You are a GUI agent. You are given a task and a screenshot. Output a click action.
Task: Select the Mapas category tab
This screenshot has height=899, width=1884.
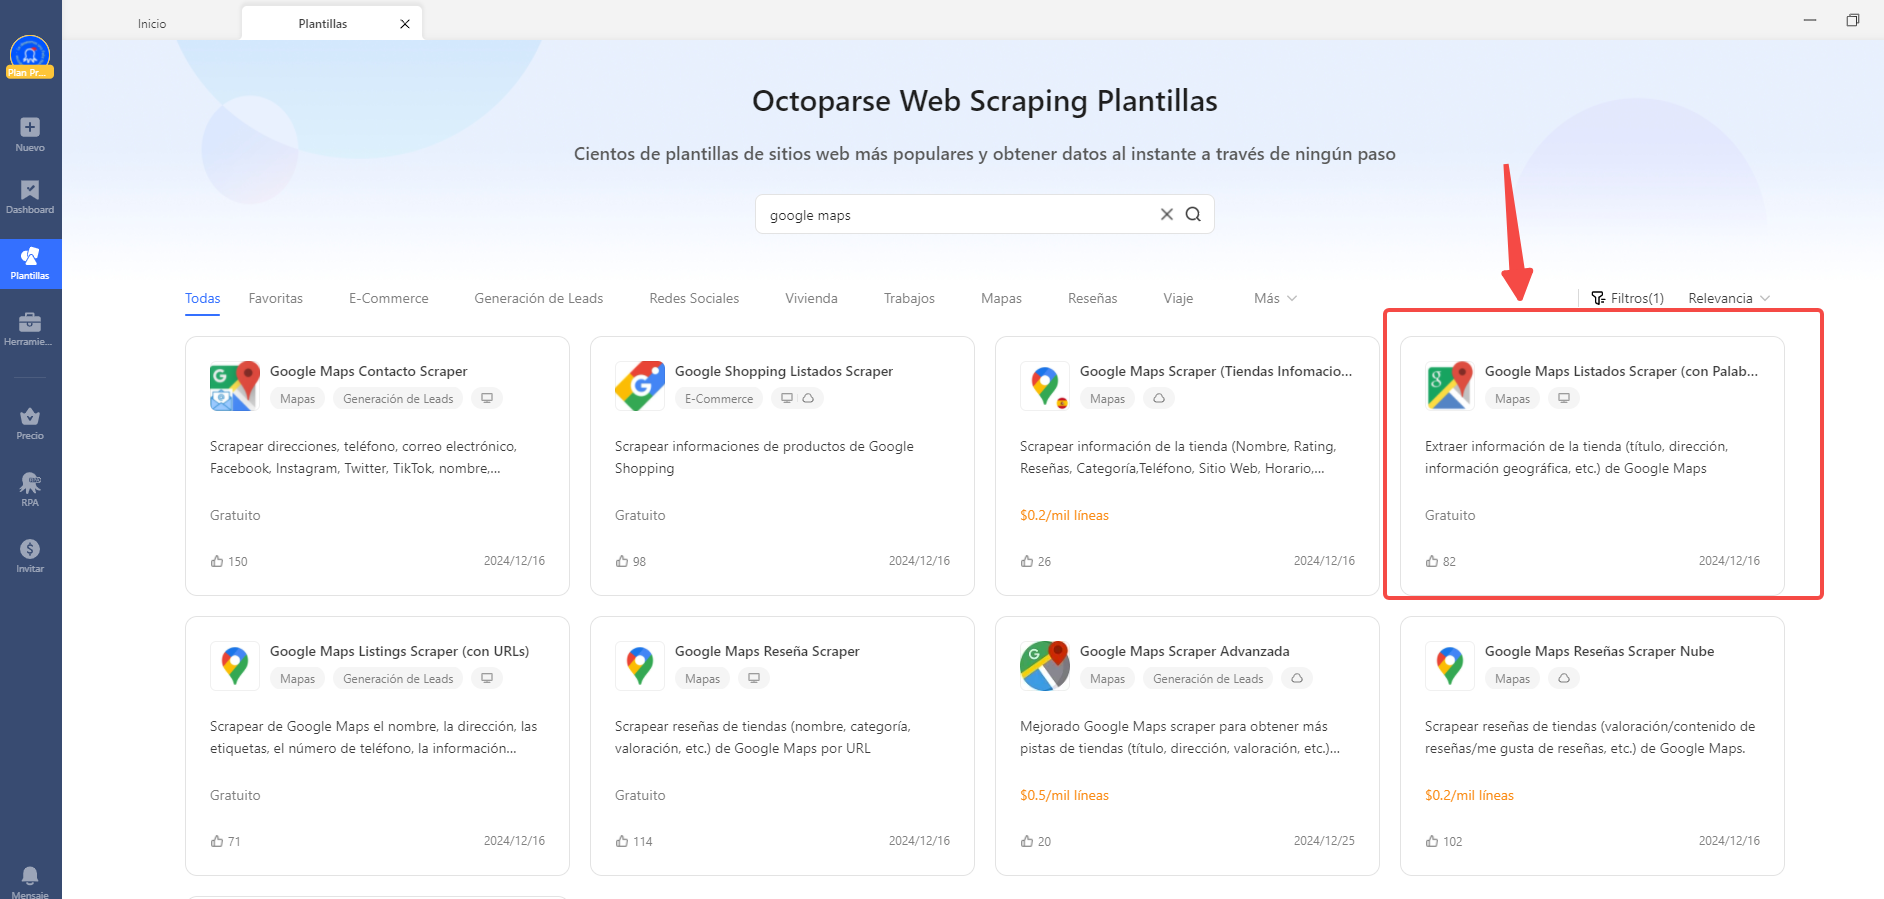1001,298
